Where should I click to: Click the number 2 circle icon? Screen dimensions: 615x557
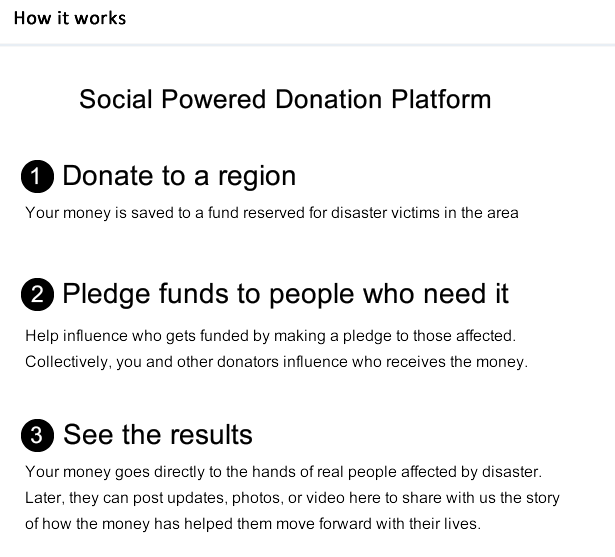tap(37, 294)
